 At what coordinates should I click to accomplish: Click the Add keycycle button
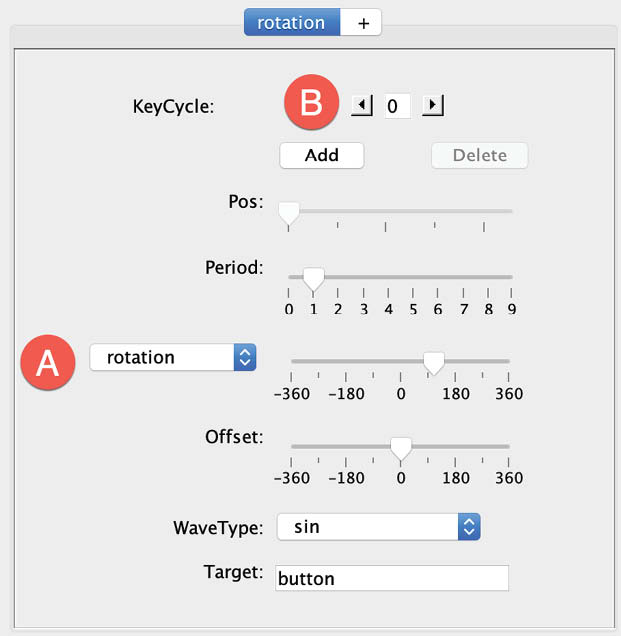322,155
